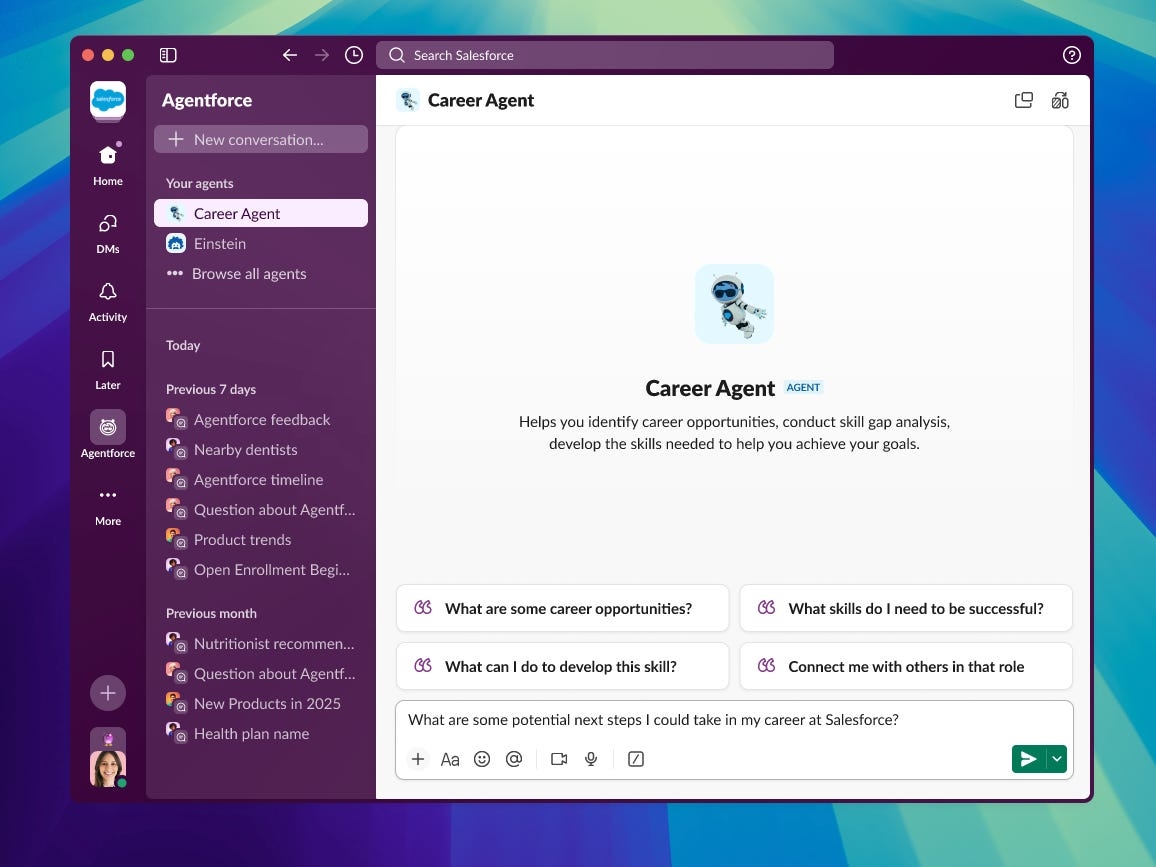Screen dimensions: 1156x867
Task: Click the 'Today' section label
Action: click(183, 345)
